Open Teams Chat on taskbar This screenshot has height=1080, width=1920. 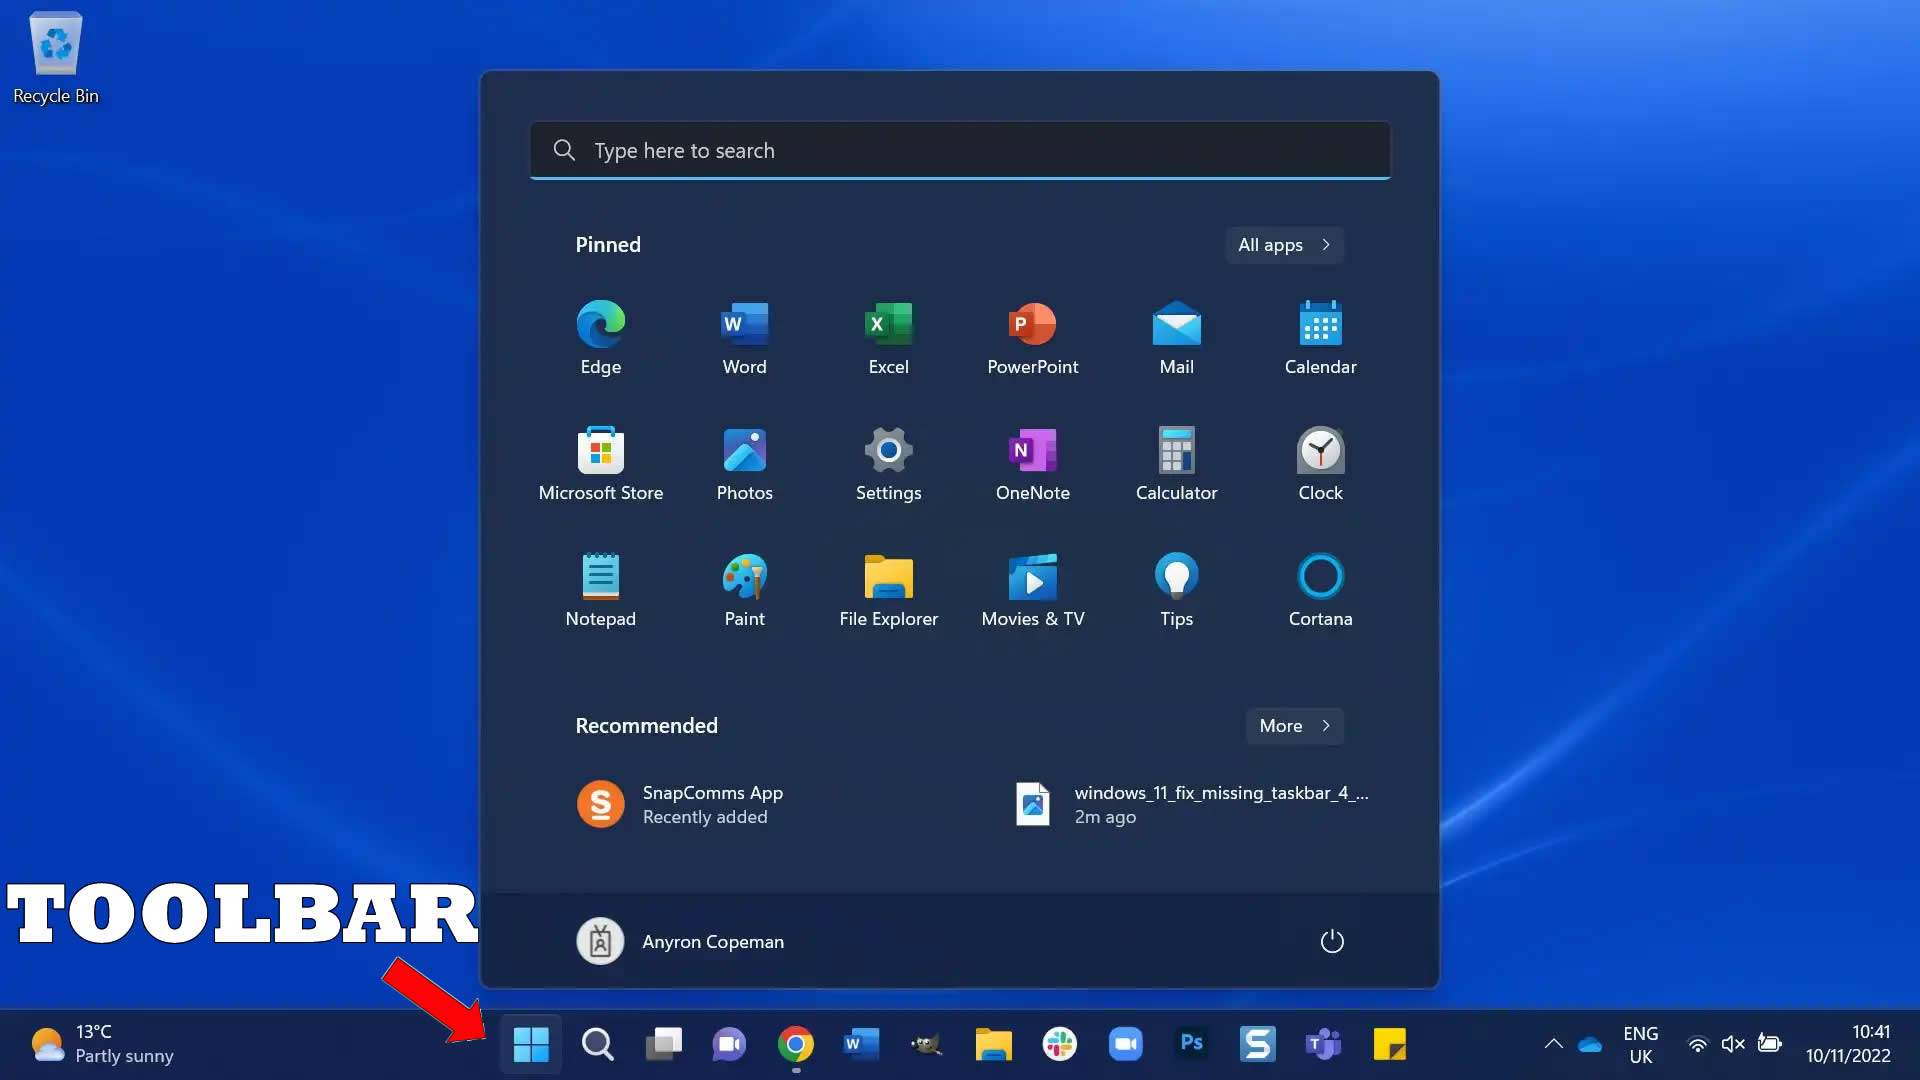coord(729,1044)
